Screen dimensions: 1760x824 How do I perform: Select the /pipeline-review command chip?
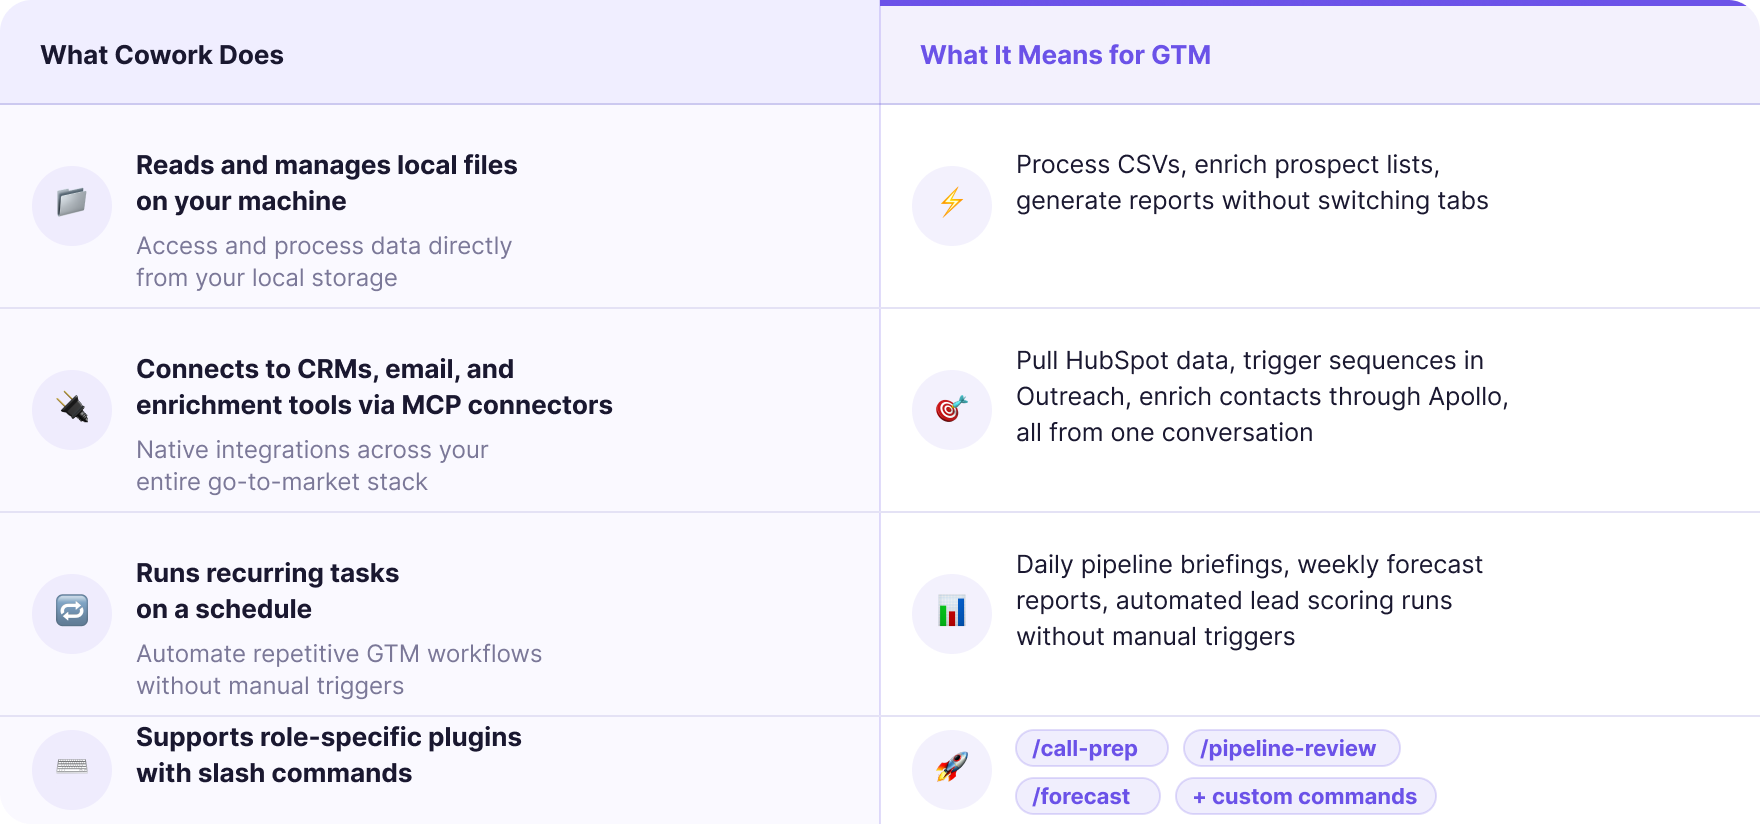[1291, 748]
